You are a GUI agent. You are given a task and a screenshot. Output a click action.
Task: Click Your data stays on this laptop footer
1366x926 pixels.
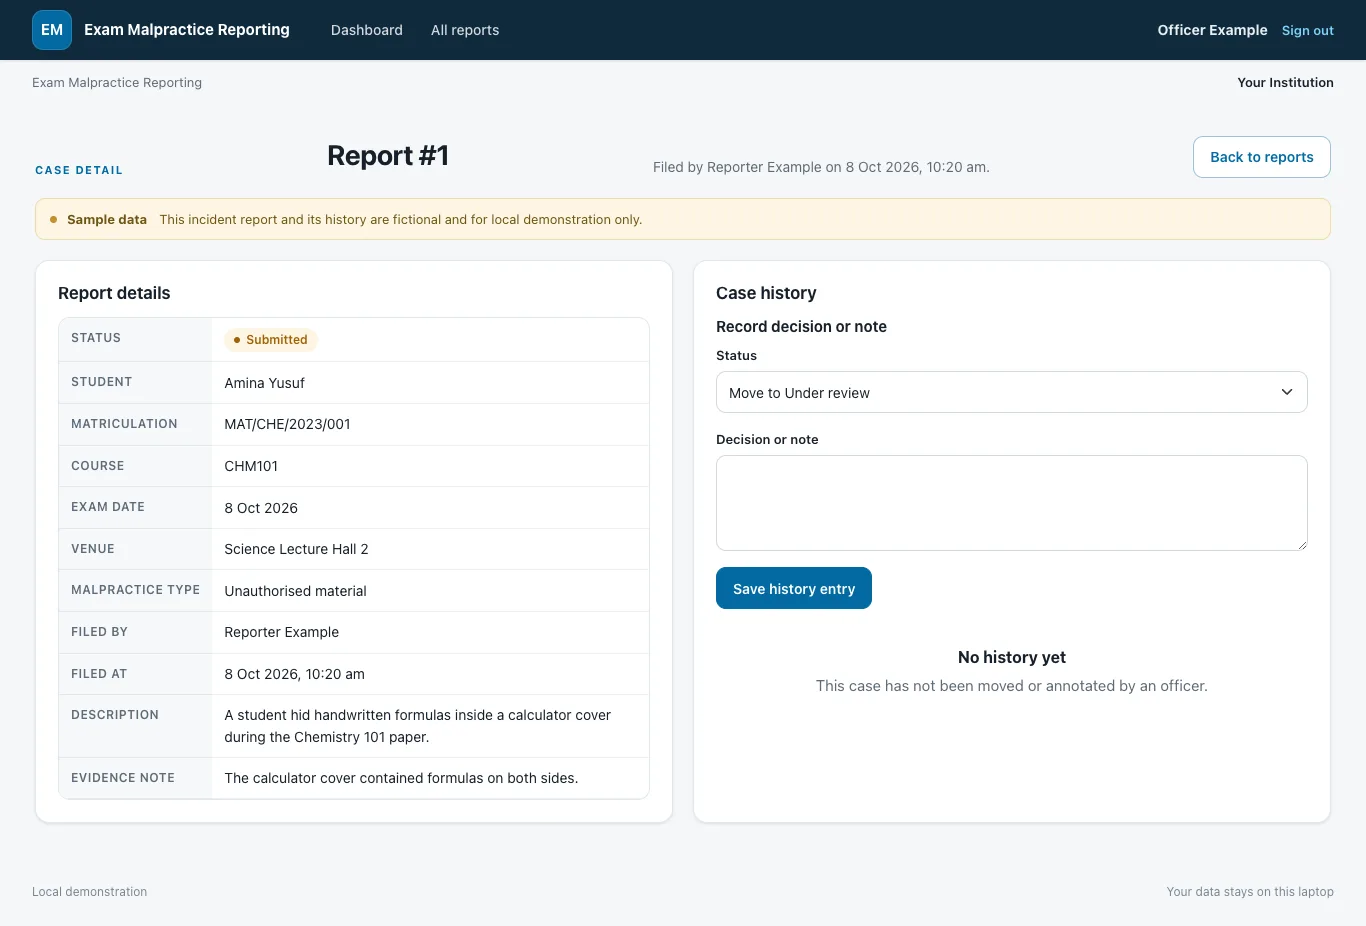tap(1250, 892)
